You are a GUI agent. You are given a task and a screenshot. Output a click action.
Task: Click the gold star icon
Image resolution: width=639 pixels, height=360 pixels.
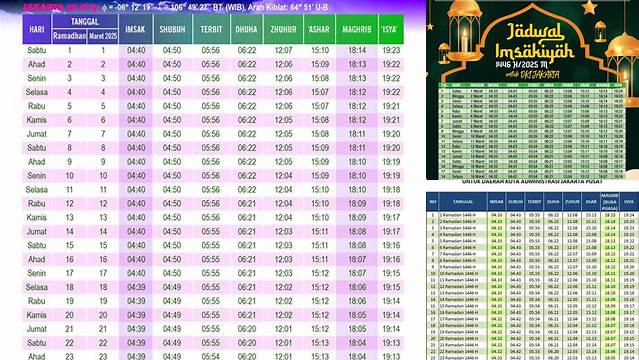pyautogui.click(x=589, y=7)
